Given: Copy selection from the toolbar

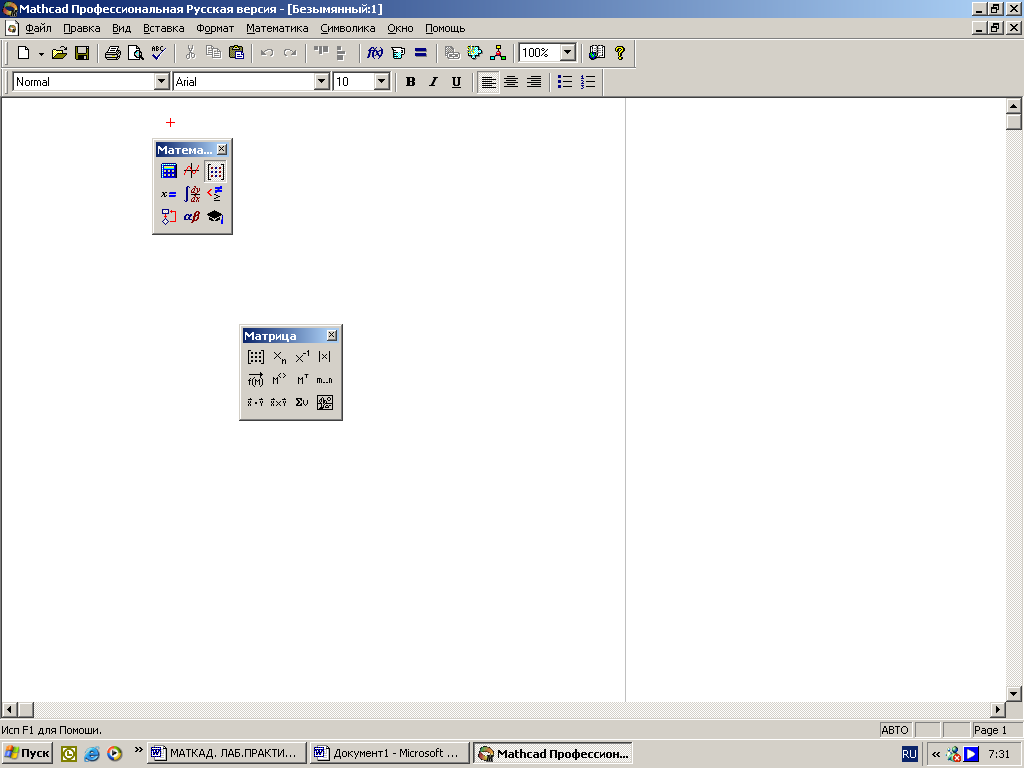Looking at the screenshot, I should (x=213, y=53).
